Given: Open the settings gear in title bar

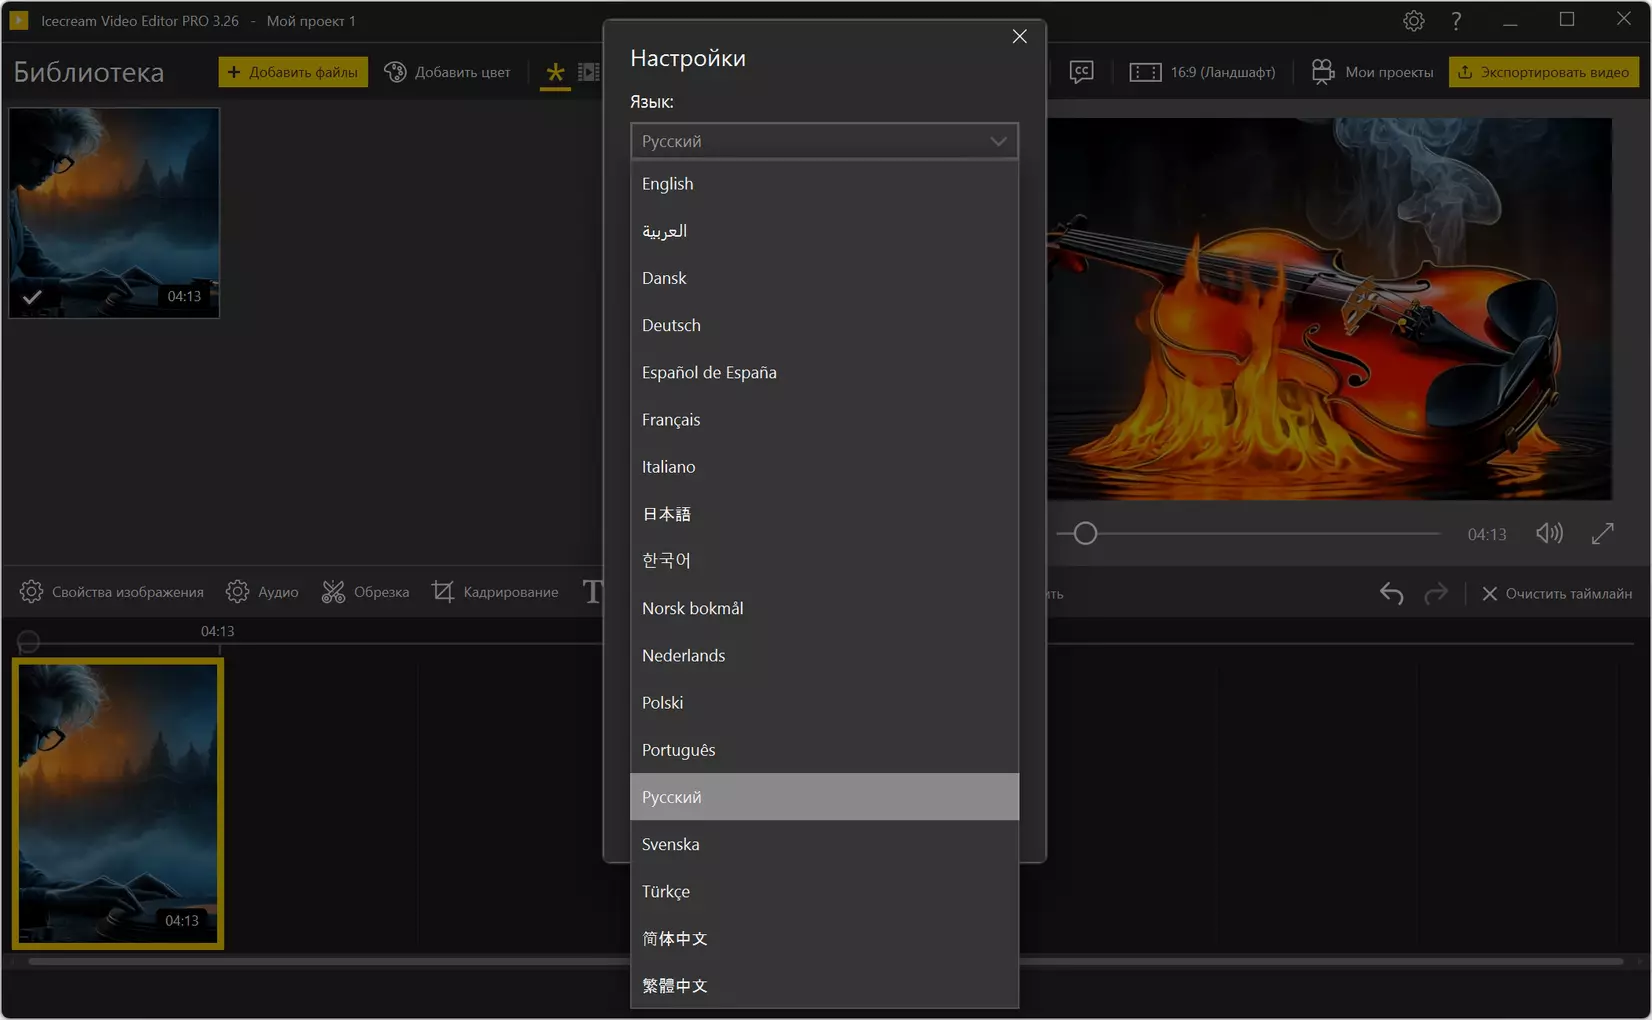Looking at the screenshot, I should [x=1413, y=20].
